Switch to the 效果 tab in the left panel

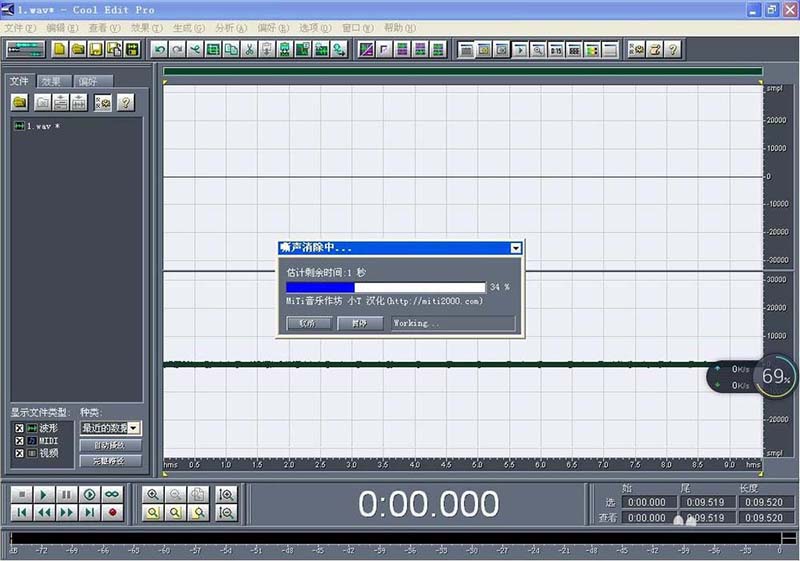[53, 82]
